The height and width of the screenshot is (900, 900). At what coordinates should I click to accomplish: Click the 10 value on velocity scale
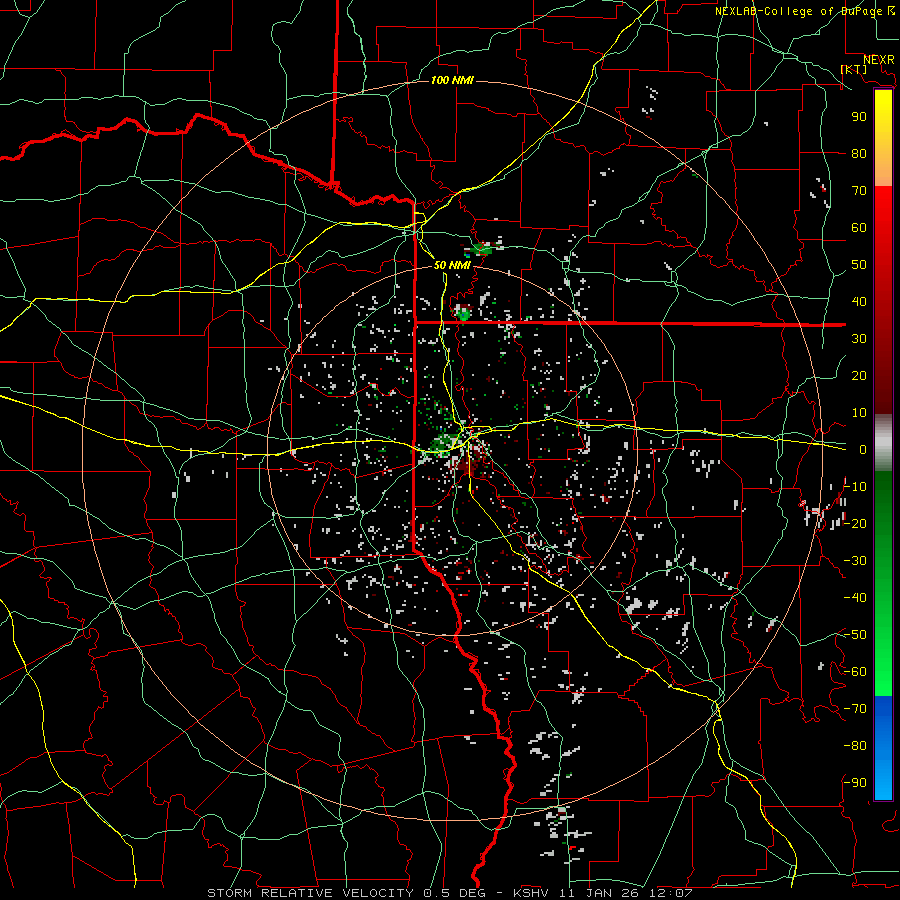(x=859, y=413)
